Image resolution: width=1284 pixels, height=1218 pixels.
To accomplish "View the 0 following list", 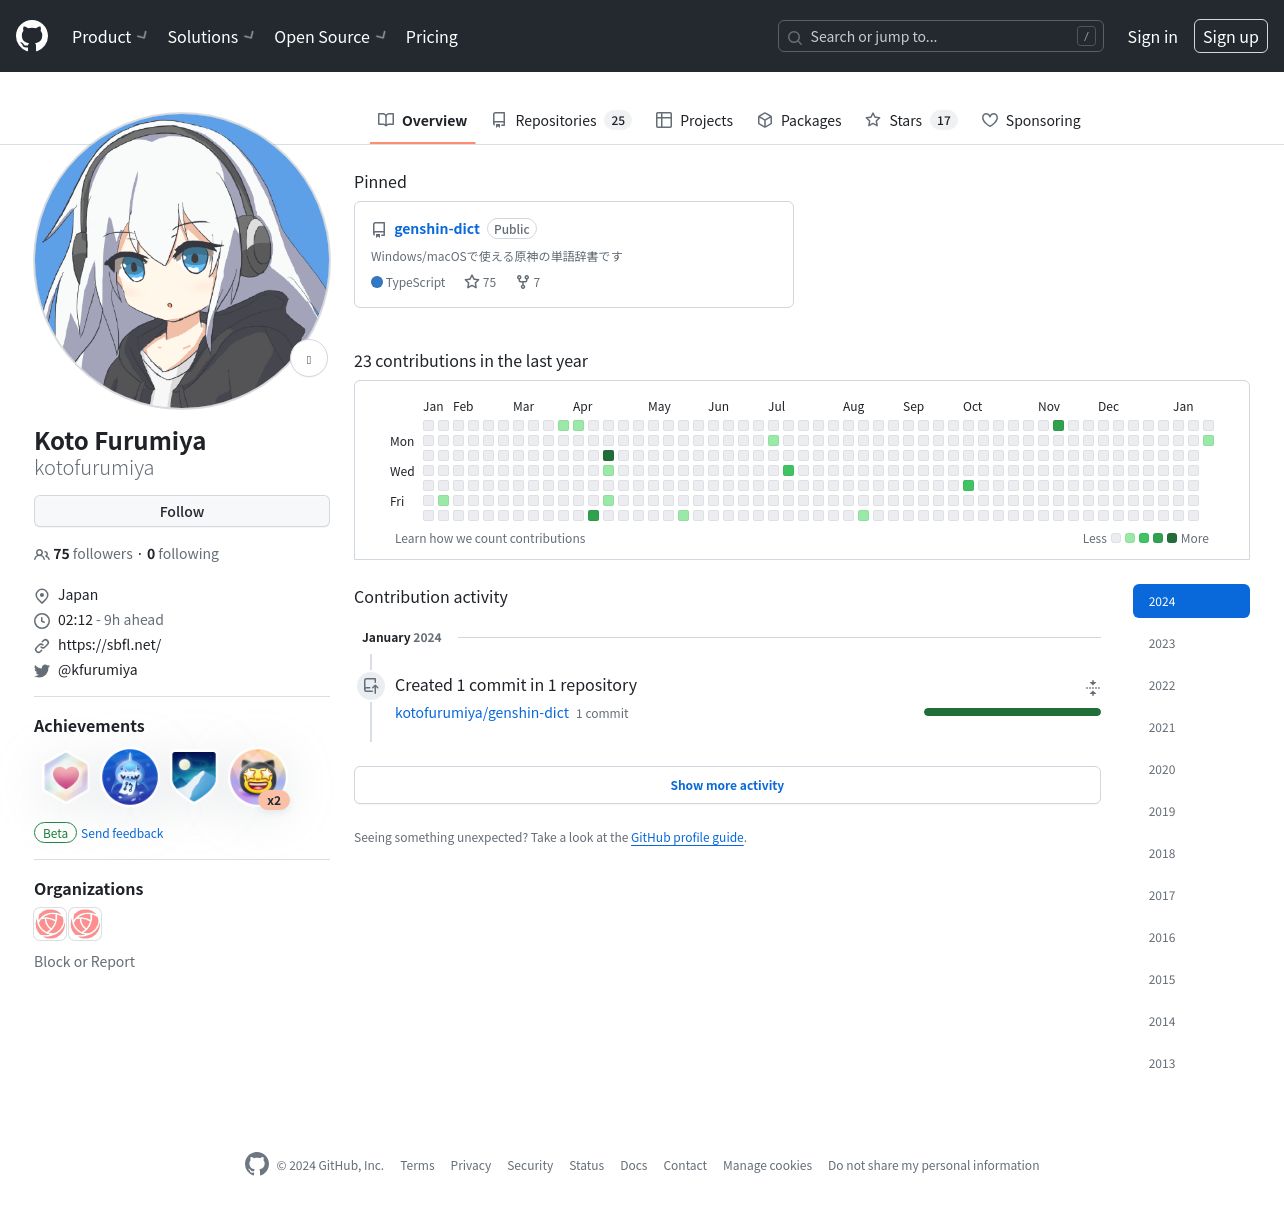I will 183,554.
